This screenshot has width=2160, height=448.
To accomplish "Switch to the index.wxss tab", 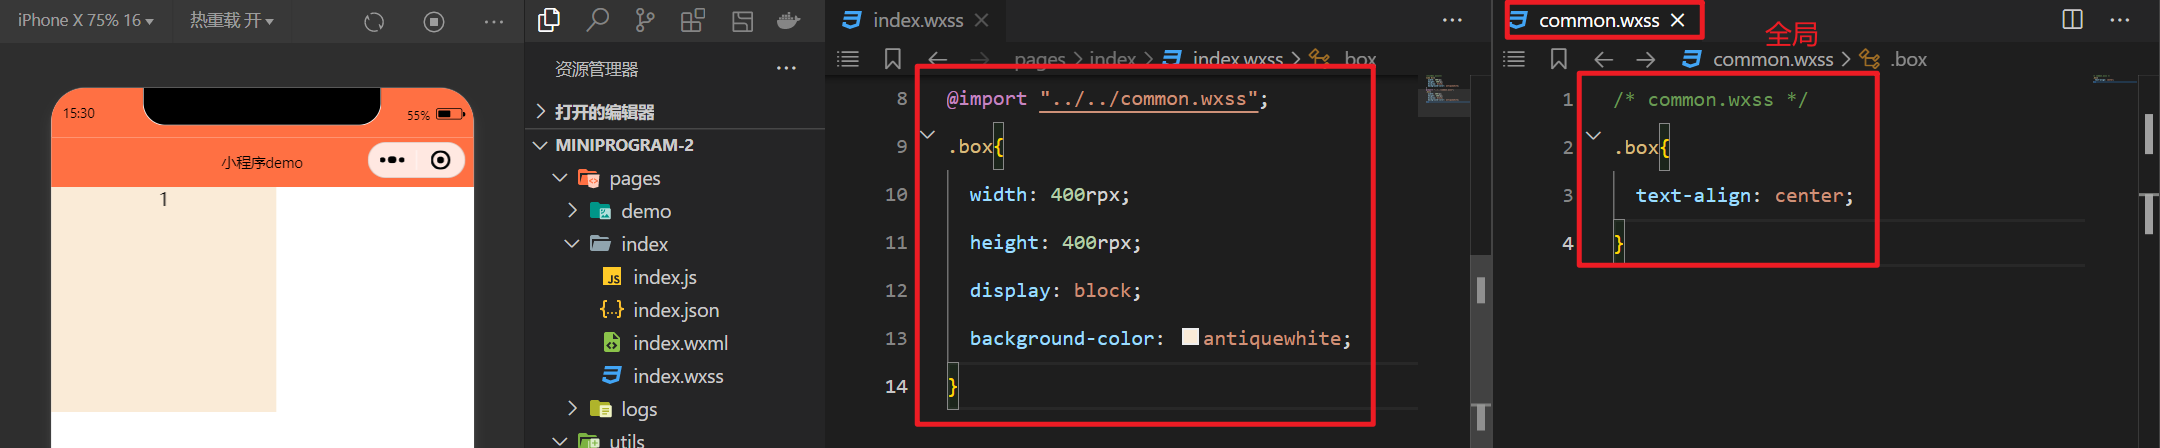I will pos(916,20).
